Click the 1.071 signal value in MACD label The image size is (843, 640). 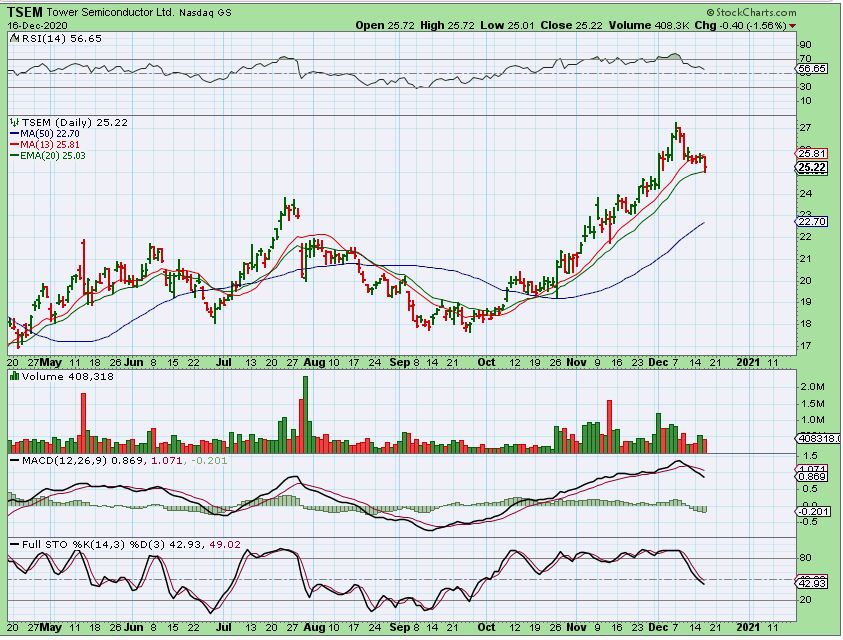[166, 461]
